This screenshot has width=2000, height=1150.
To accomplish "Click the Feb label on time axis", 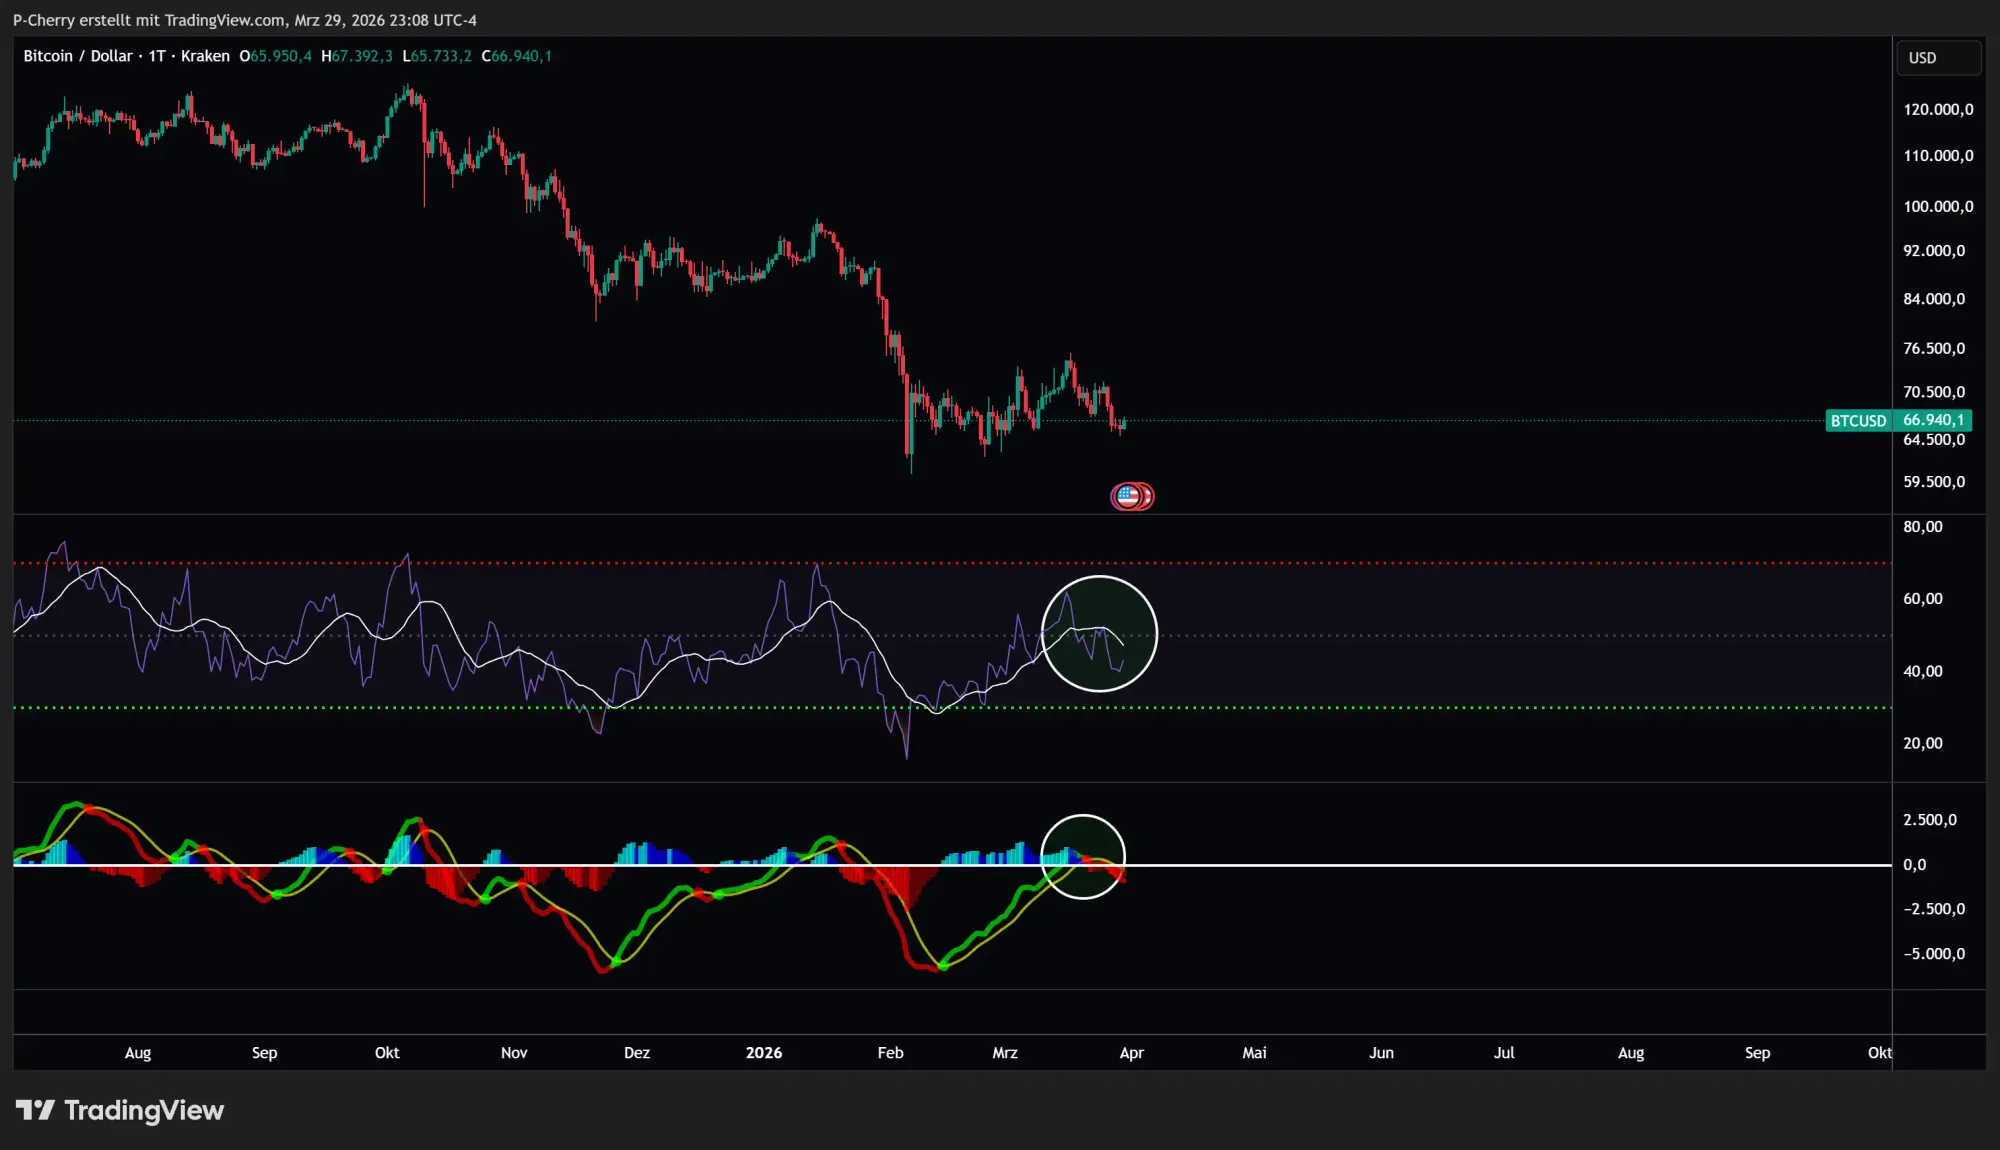I will [x=889, y=1053].
